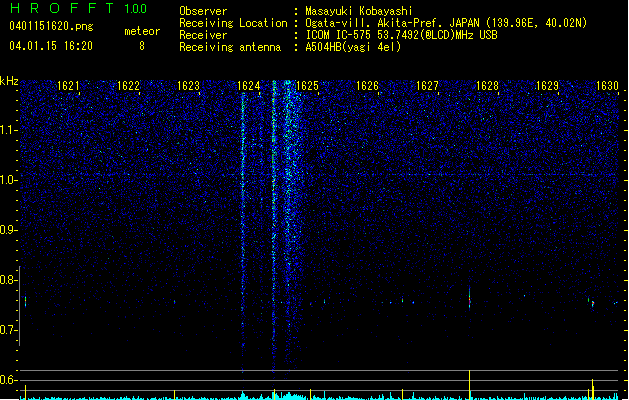Click the 1625 time axis tick
Screen dimensions: 629x400
pyautogui.click(x=307, y=86)
